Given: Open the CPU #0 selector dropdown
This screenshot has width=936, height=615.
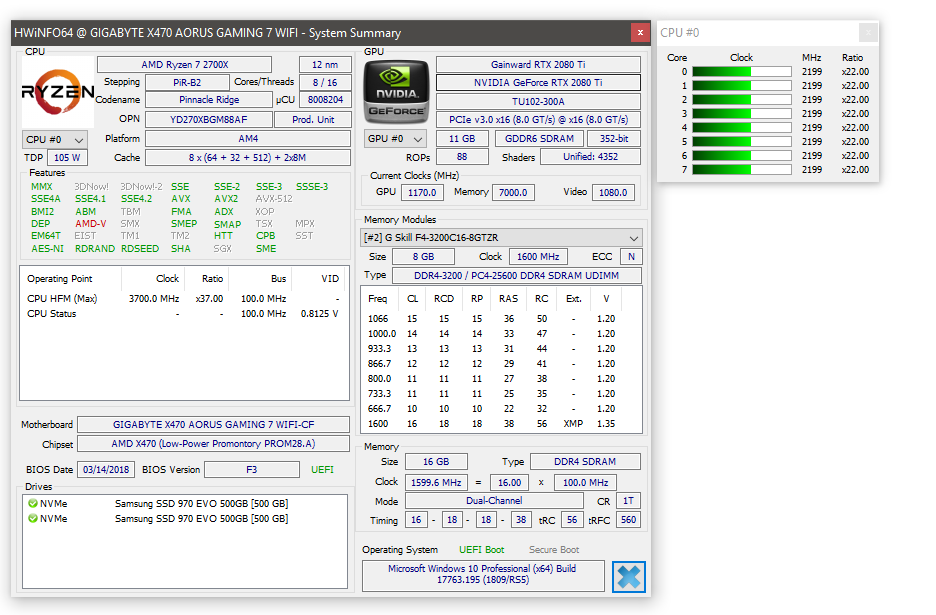Looking at the screenshot, I should coord(55,139).
